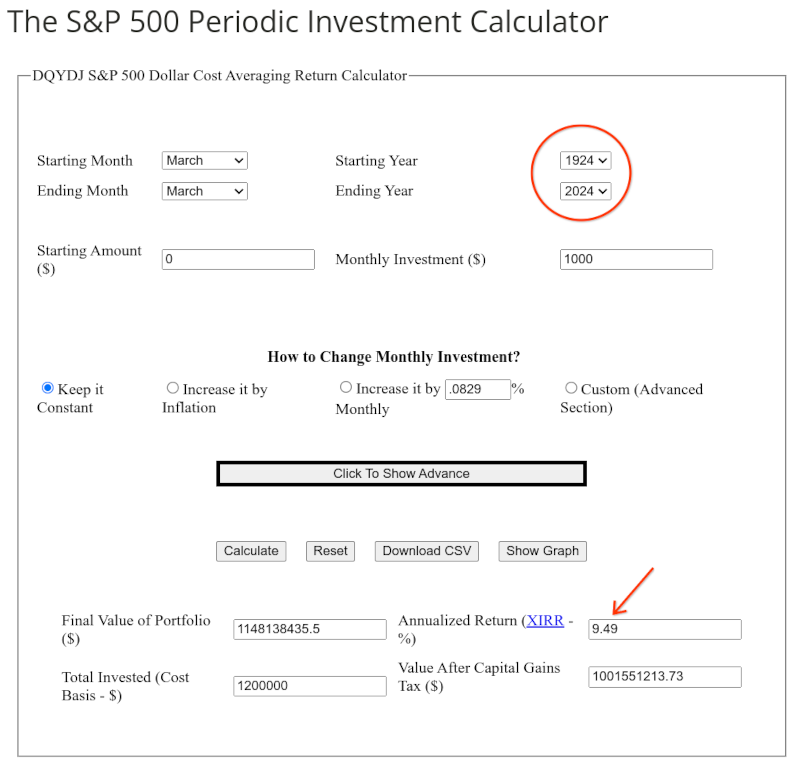Image resolution: width=800 pixels, height=769 pixels.
Task: Expand the Starting Year dropdown showing 1924
Action: coord(585,161)
